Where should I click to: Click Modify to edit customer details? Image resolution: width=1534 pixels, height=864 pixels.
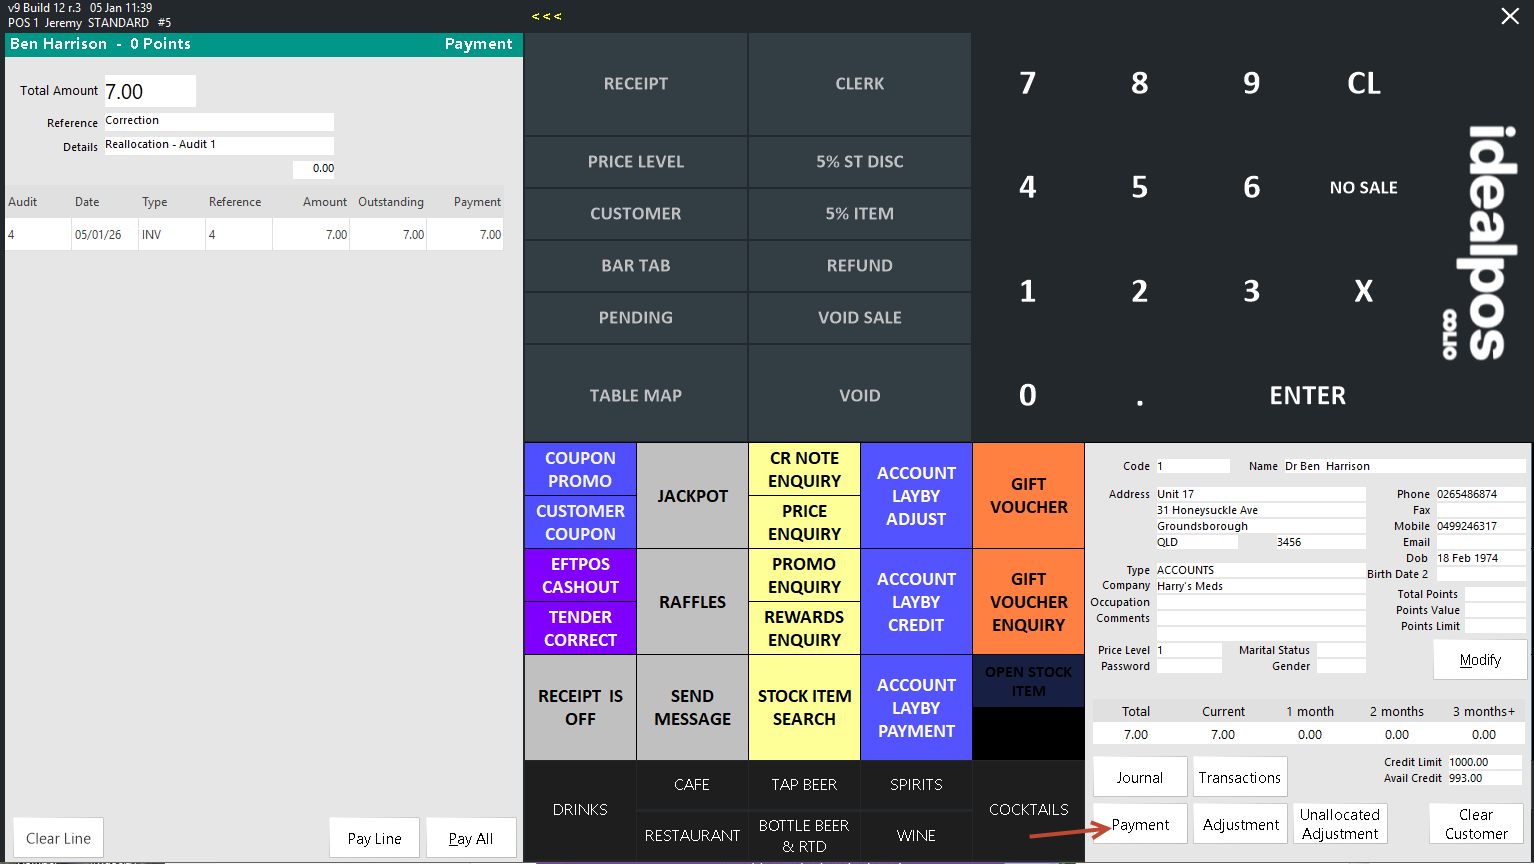(1479, 660)
